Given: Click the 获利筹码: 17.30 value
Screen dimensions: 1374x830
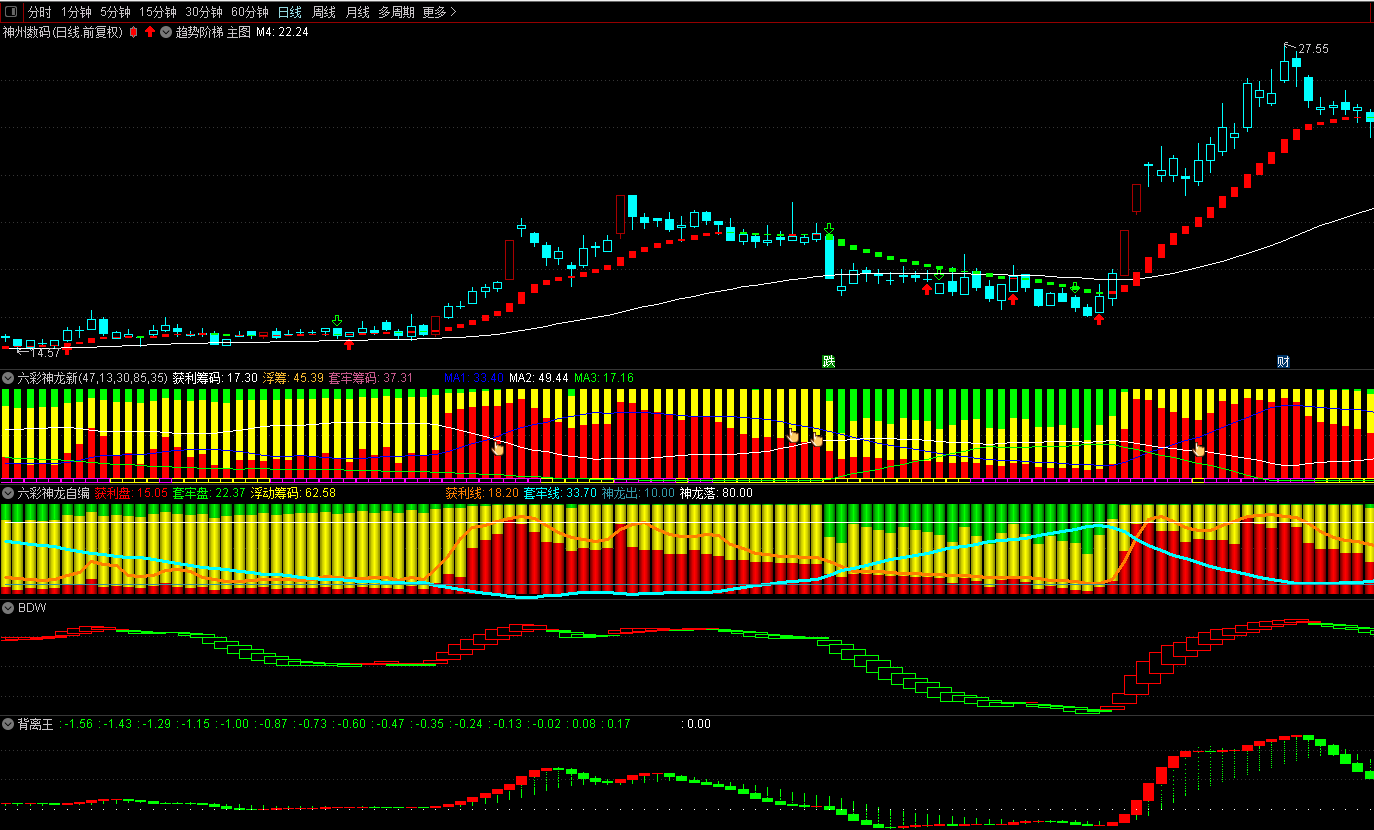Looking at the screenshot, I should [x=215, y=378].
